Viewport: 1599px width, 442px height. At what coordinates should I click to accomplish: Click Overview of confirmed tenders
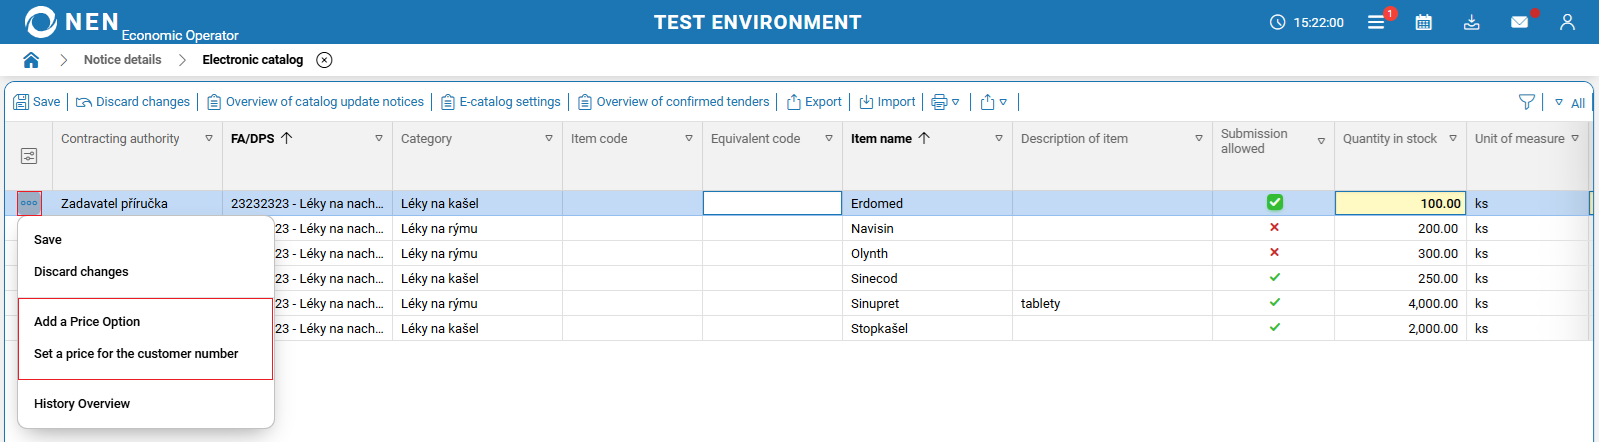click(674, 102)
